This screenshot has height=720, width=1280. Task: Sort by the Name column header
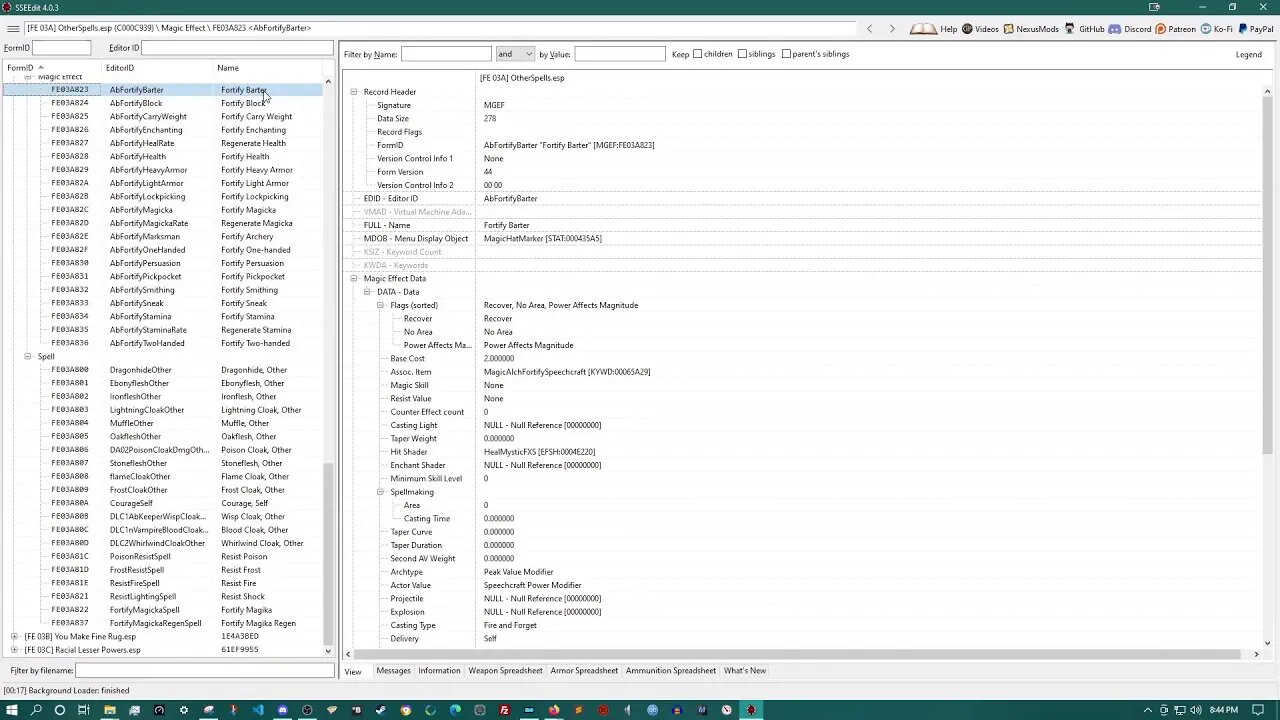268,68
